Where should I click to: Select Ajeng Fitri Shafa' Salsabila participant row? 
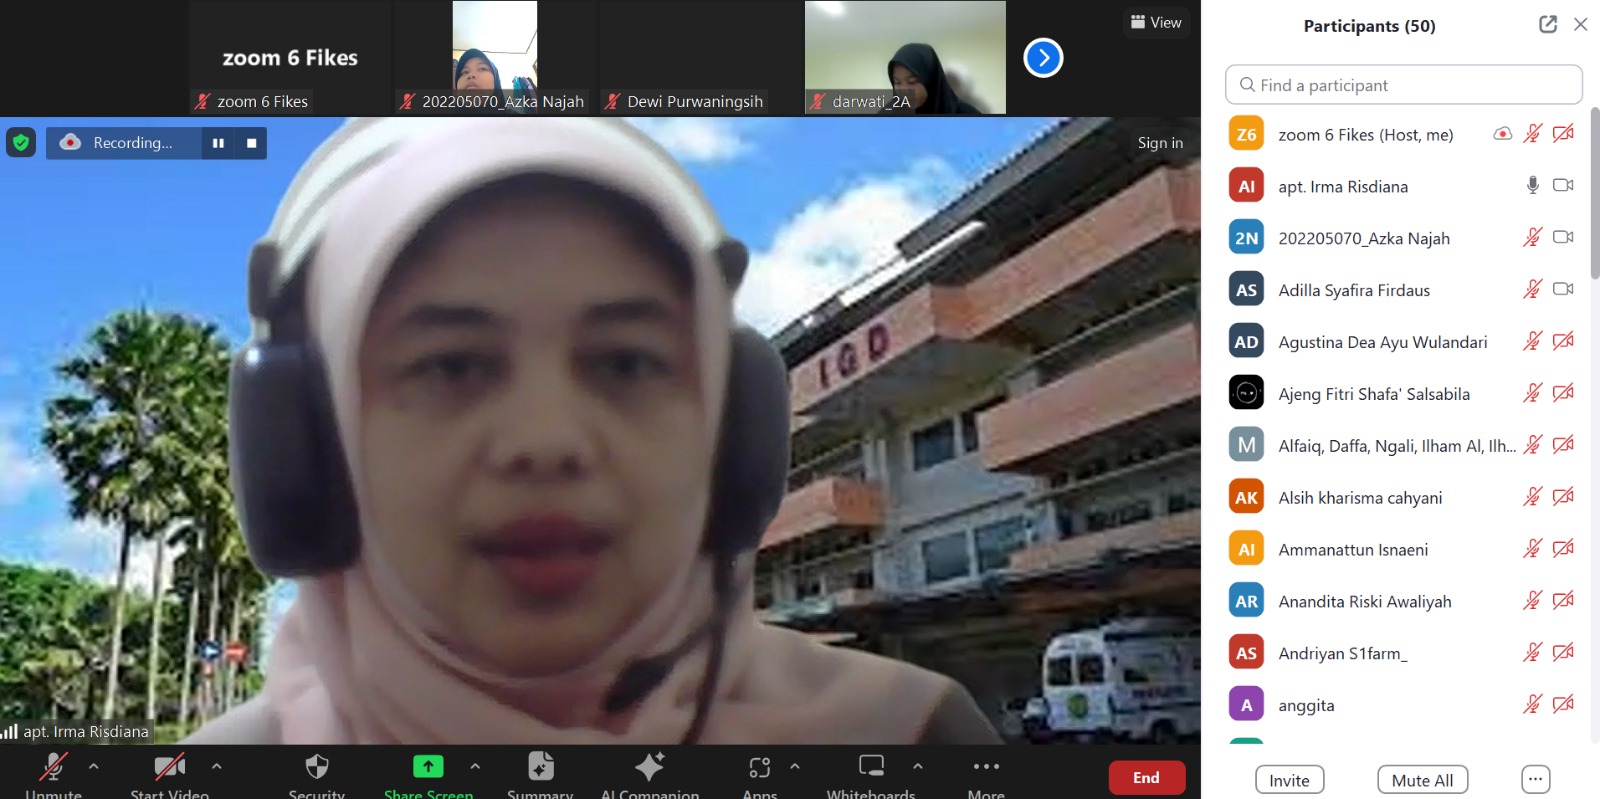point(1403,393)
